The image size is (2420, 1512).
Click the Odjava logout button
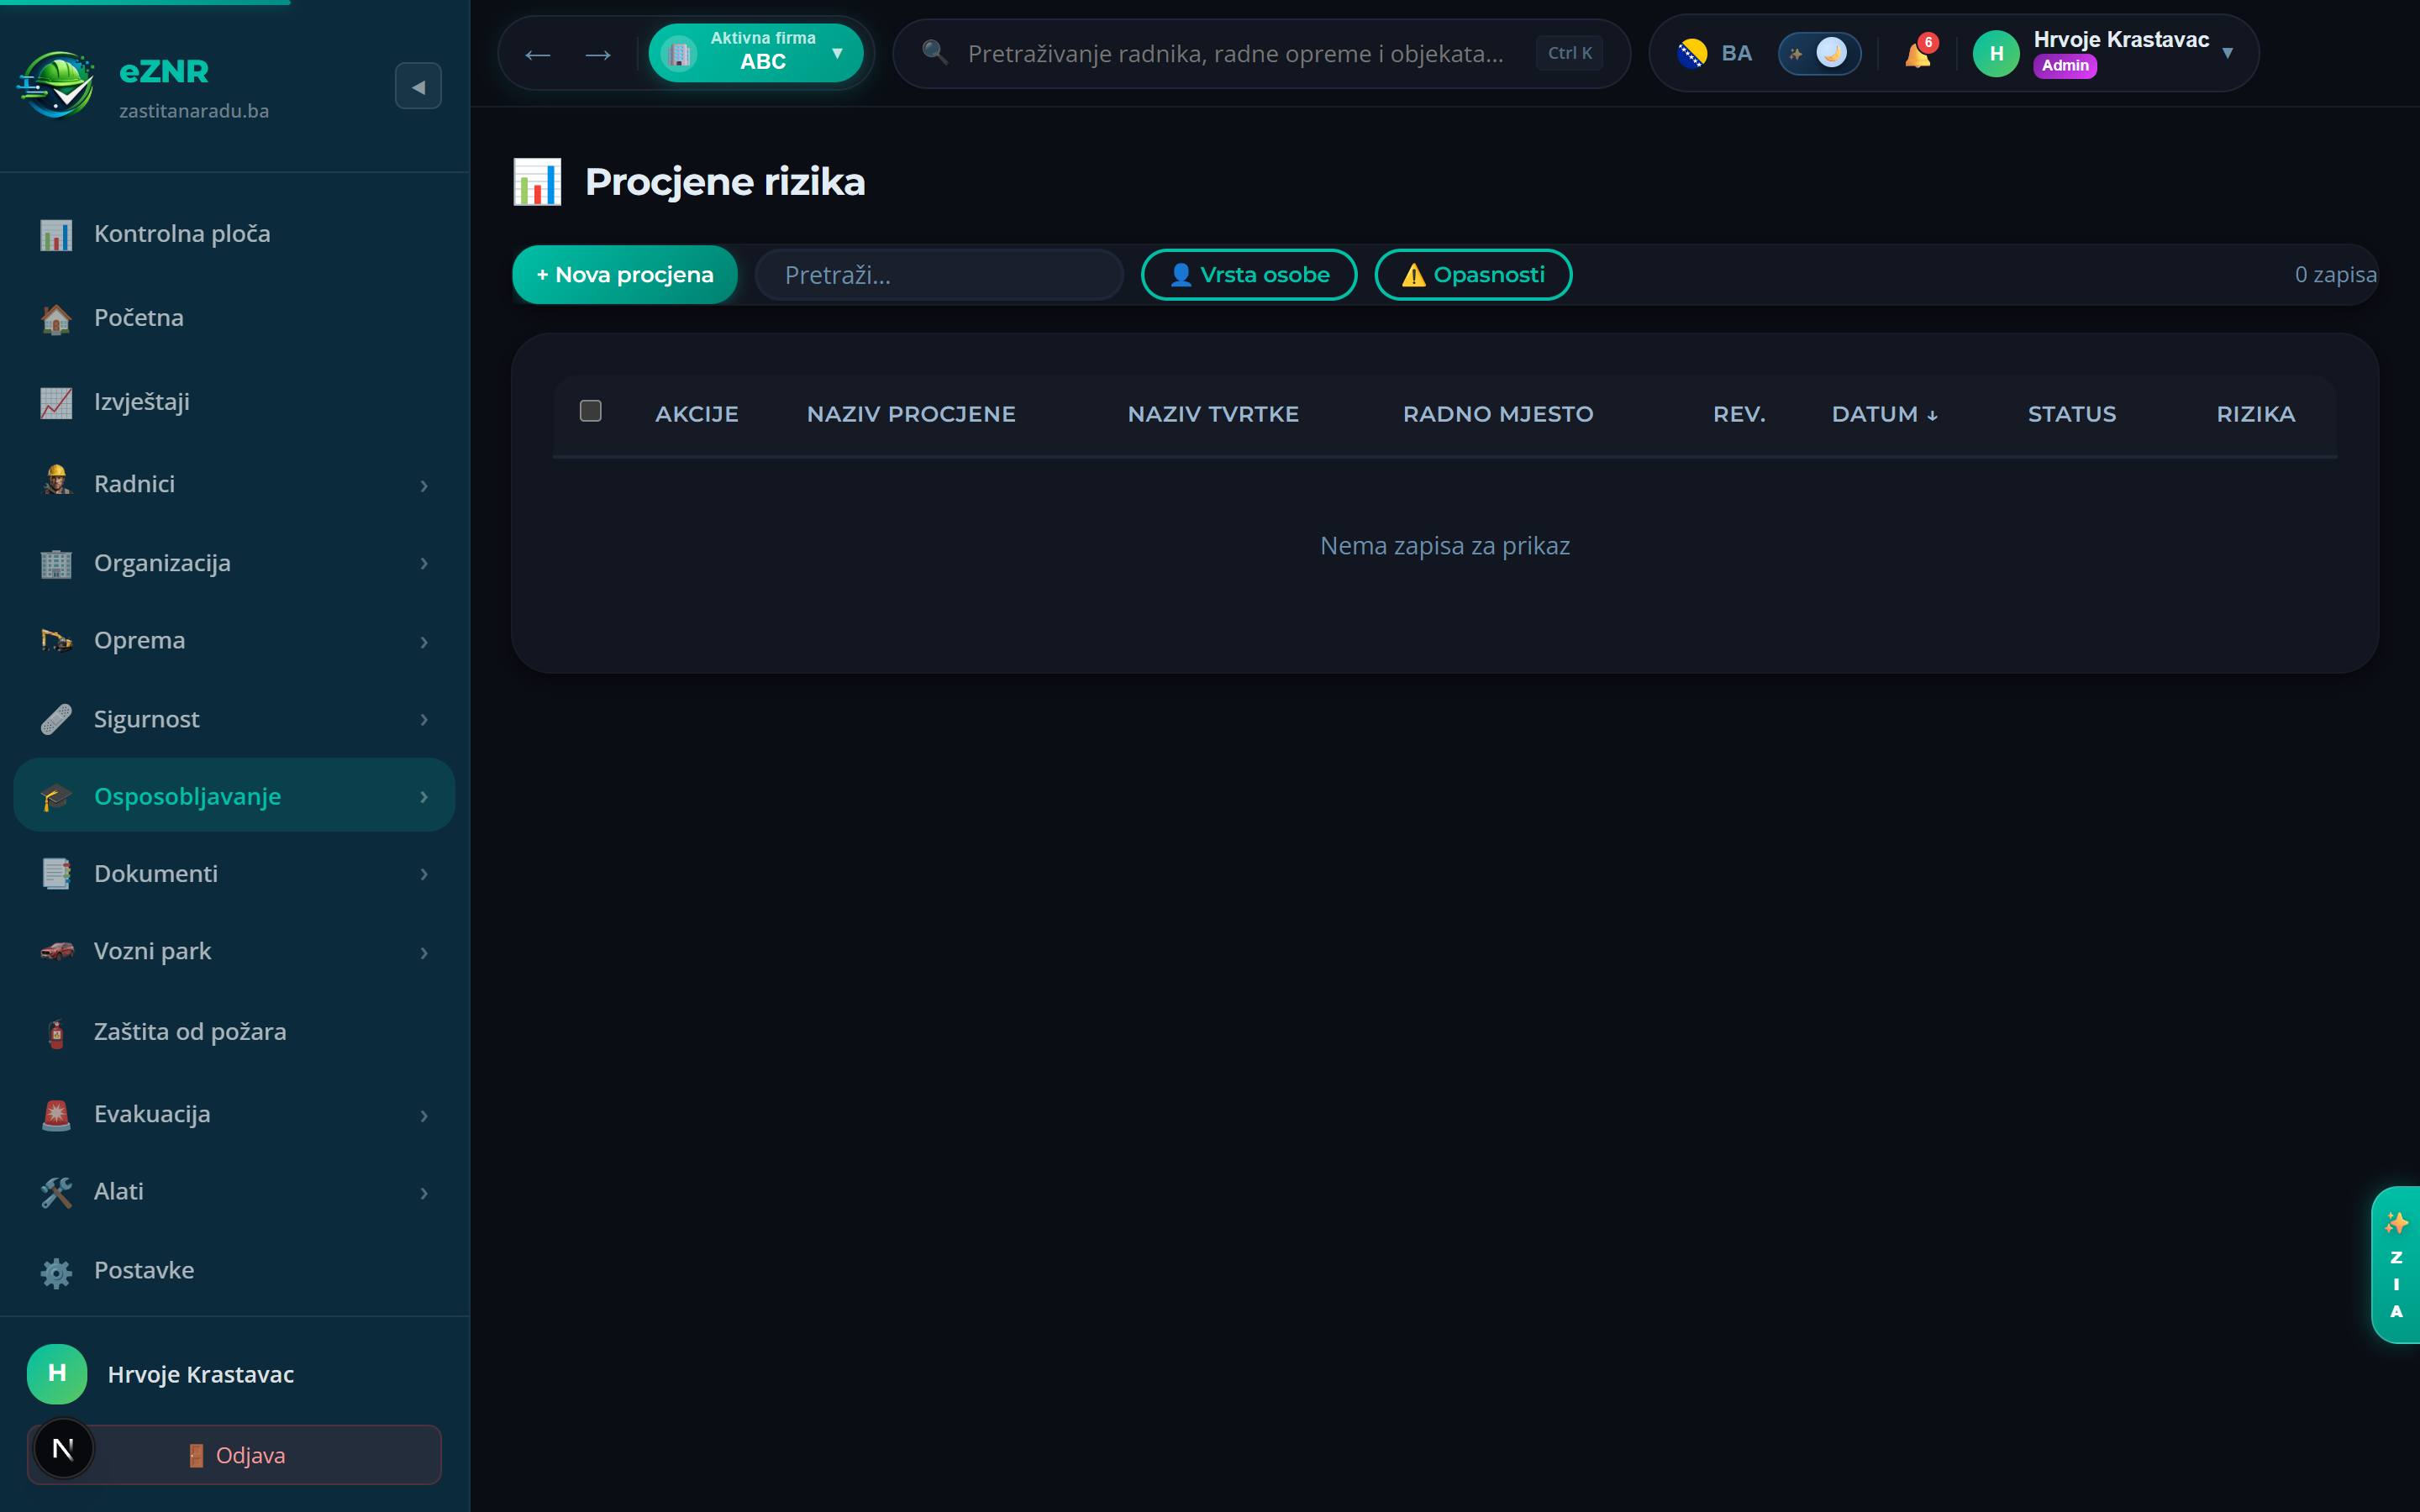234,1455
